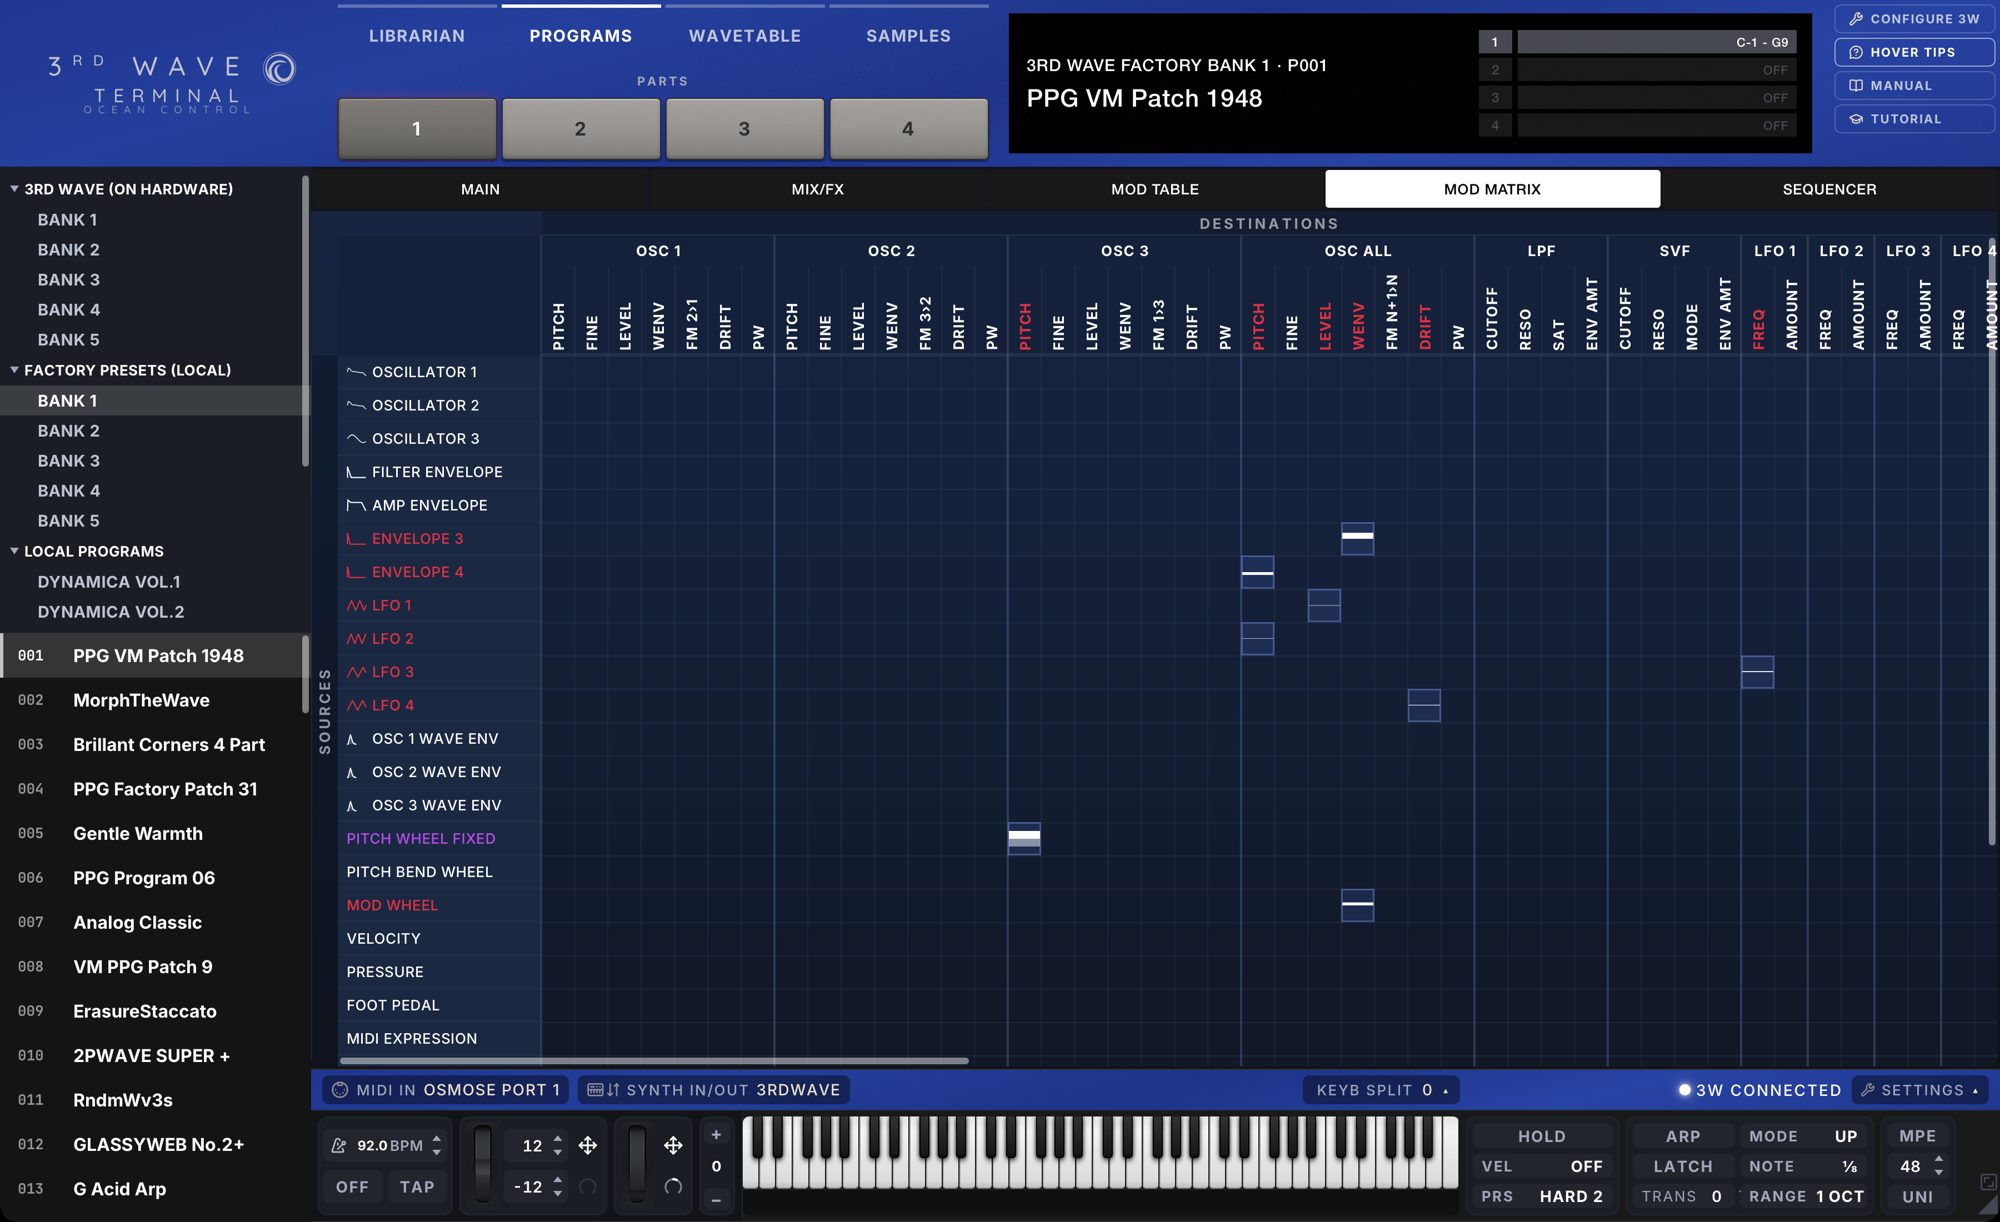Select Part 4 button
This screenshot has height=1222, width=2000.
coord(908,128)
